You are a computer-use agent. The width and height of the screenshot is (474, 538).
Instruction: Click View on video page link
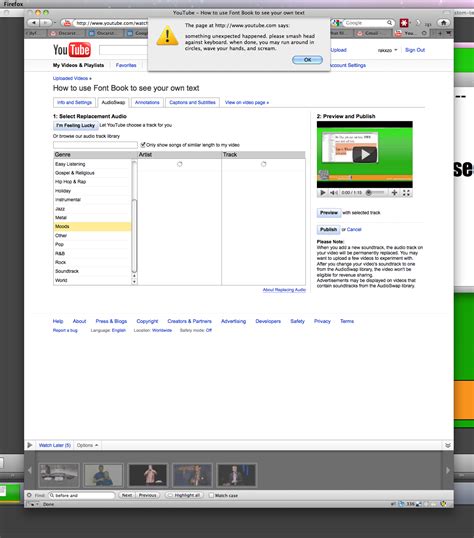click(247, 102)
